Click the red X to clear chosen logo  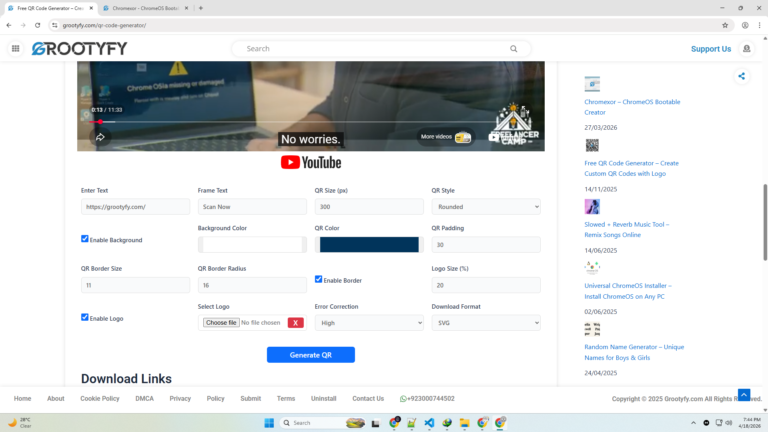(295, 323)
